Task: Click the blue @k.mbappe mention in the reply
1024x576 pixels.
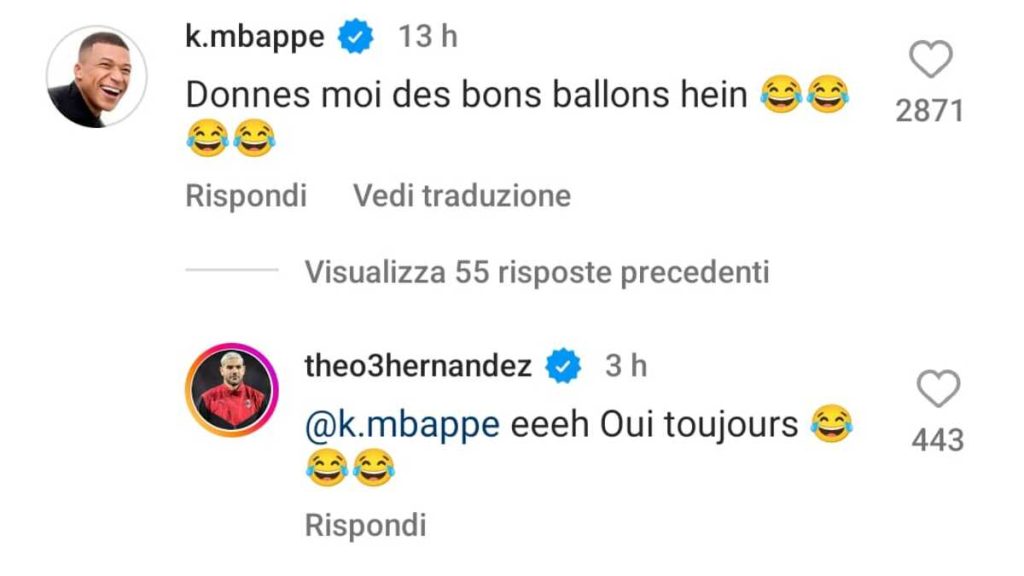Action: (x=402, y=425)
